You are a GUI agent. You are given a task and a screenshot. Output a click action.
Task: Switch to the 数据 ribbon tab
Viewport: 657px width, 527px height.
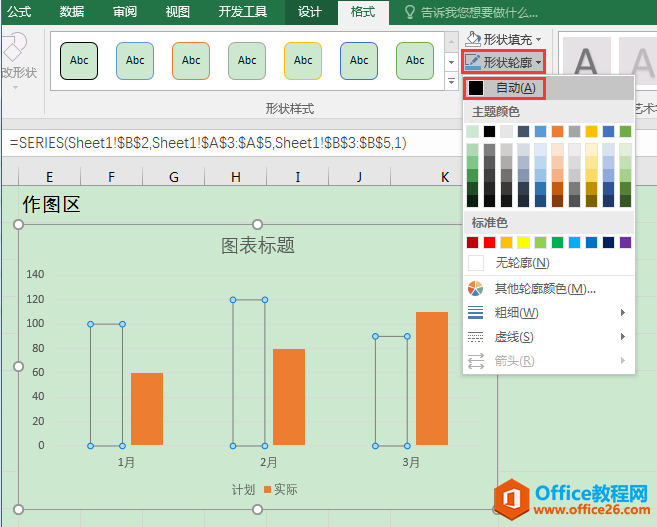pyautogui.click(x=72, y=12)
